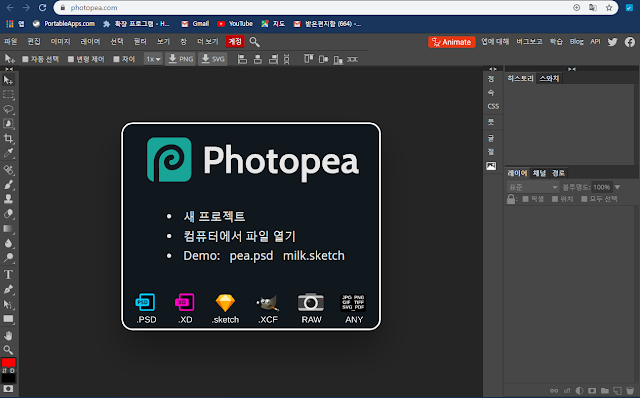The width and height of the screenshot is (640, 398).
Task: Open the 필터 menu
Action: click(x=140, y=42)
